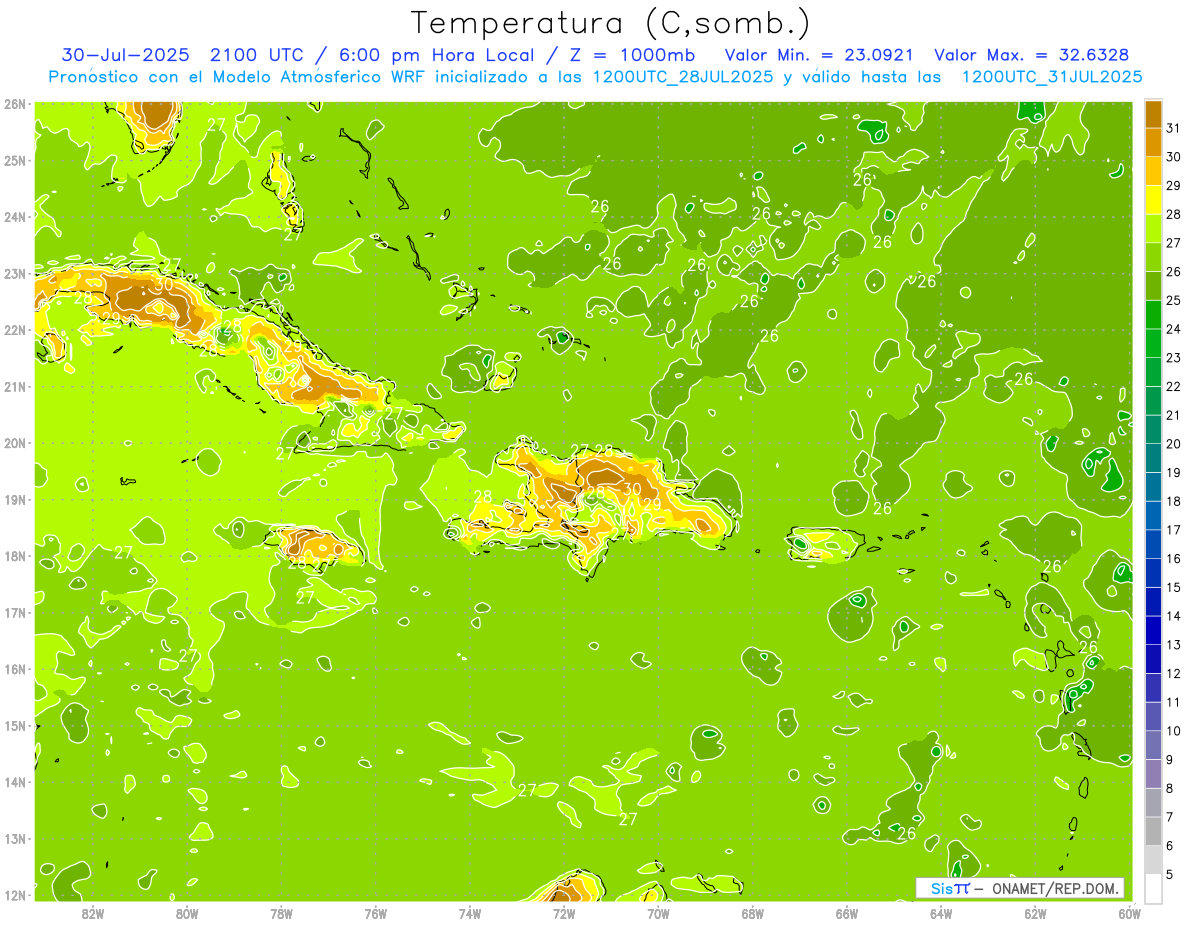Click the 25N latitude axis label
Image resolution: width=1200 pixels, height=927 pixels.
[x=15, y=160]
